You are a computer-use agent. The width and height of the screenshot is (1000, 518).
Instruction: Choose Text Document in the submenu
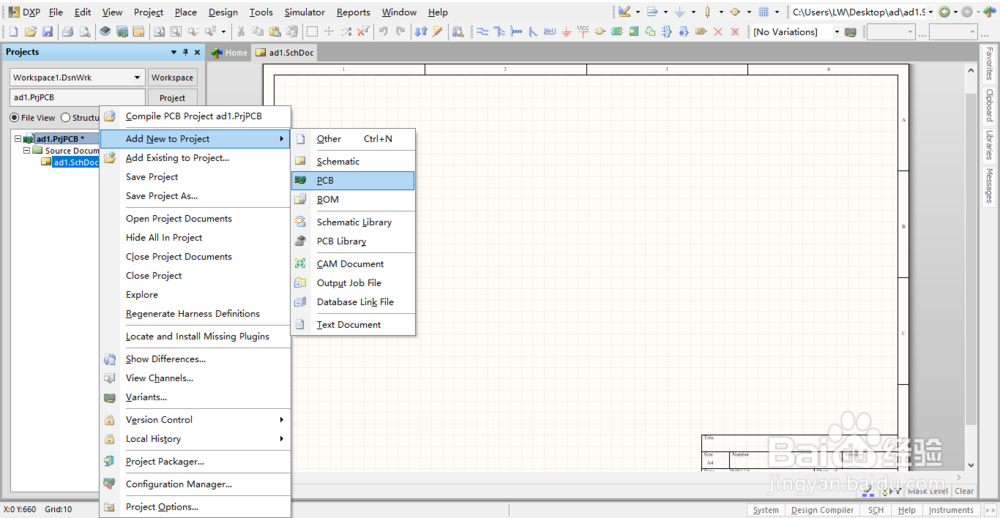[353, 324]
